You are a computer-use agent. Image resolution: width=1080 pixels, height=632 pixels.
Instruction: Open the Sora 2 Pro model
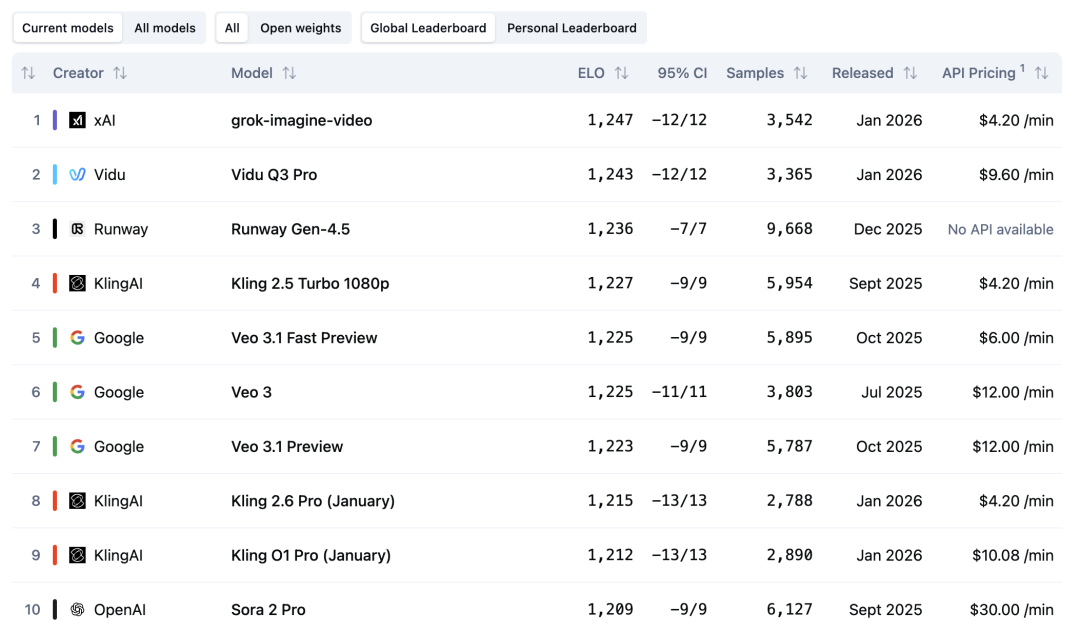268,610
